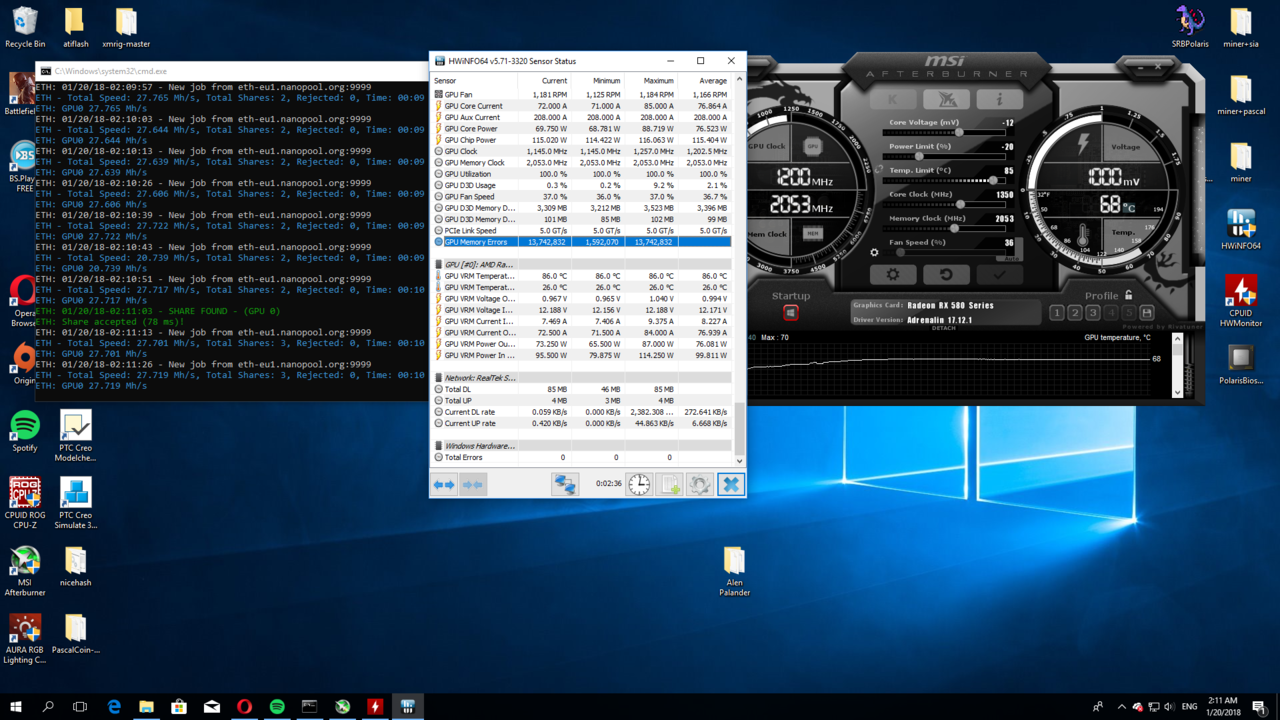Open xmrig-master desktop folder
The height and width of the screenshot is (720, 1280).
[126, 28]
